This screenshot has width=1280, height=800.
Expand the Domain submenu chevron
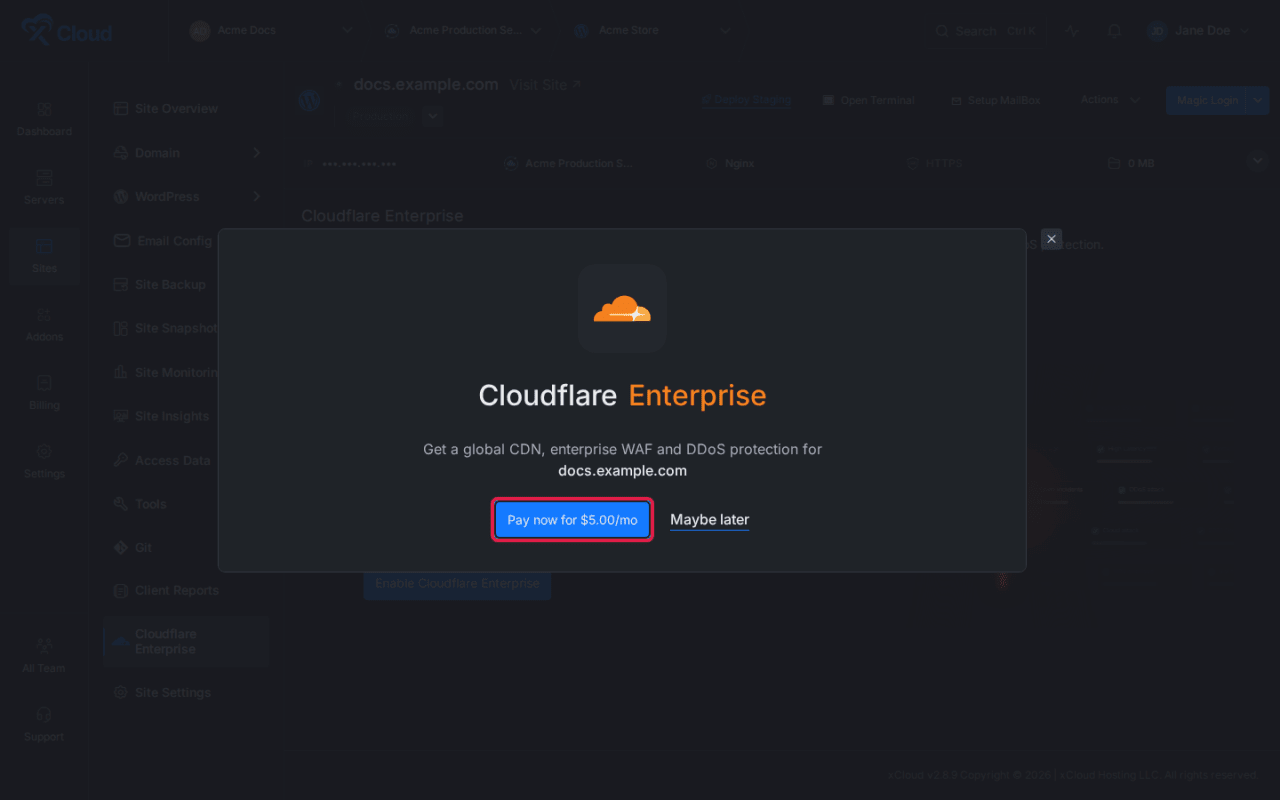click(256, 153)
